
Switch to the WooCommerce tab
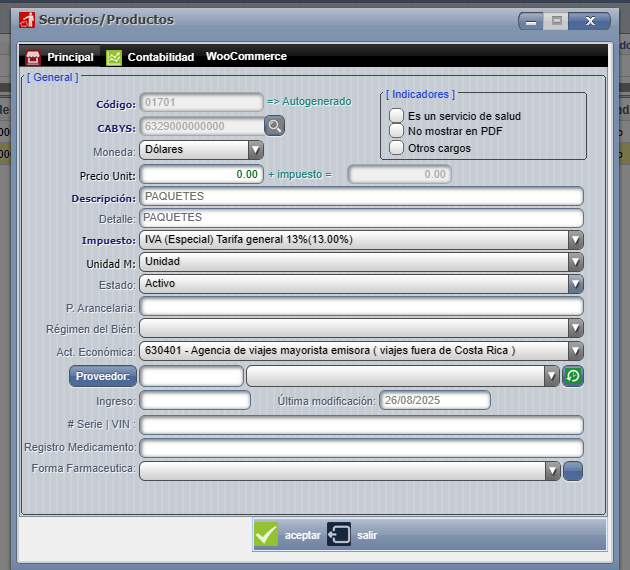(x=246, y=57)
